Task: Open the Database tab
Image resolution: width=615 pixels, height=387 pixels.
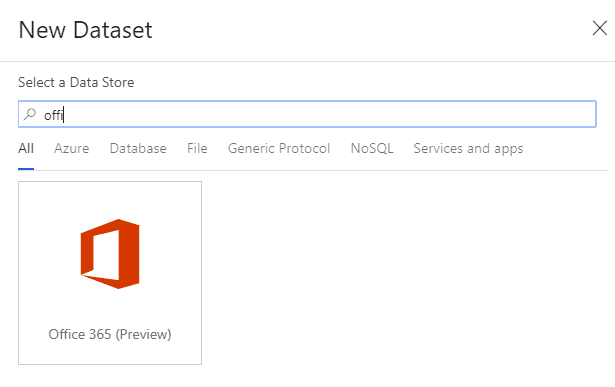Action: 138,148
